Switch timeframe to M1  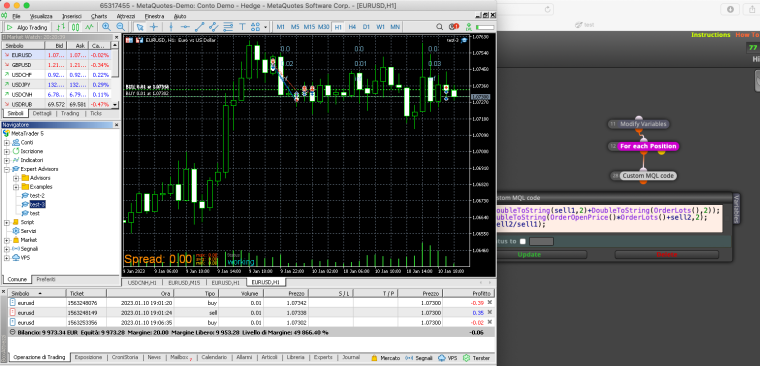(281, 27)
